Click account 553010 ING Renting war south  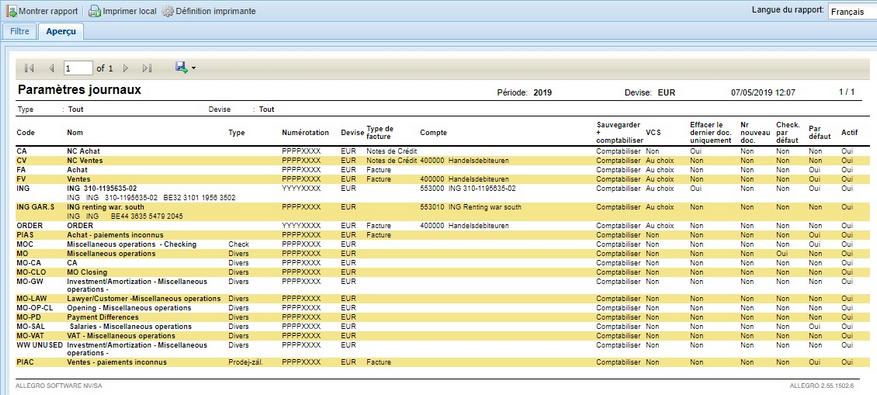pyautogui.click(x=470, y=207)
